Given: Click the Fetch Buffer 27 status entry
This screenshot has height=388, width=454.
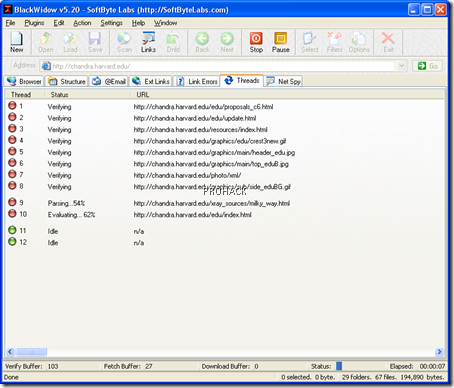Looking at the screenshot, I should point(128,366).
